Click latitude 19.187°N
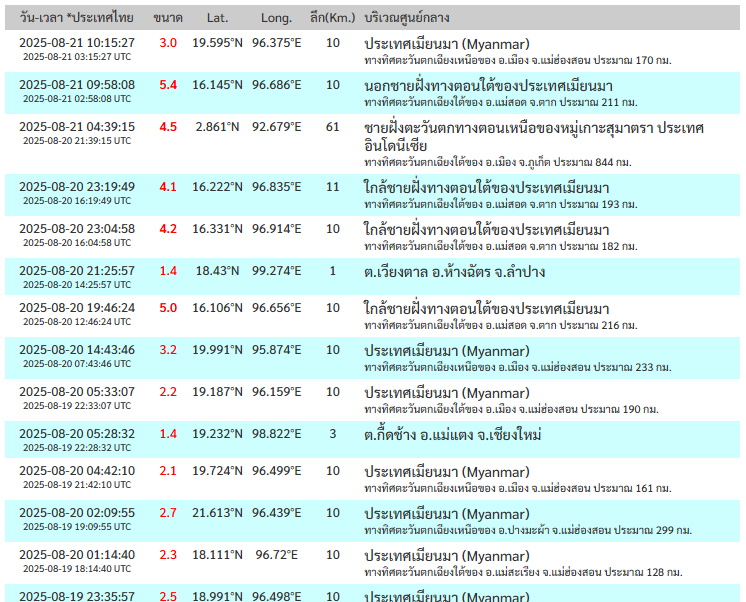The width and height of the screenshot is (746, 602). [217, 391]
